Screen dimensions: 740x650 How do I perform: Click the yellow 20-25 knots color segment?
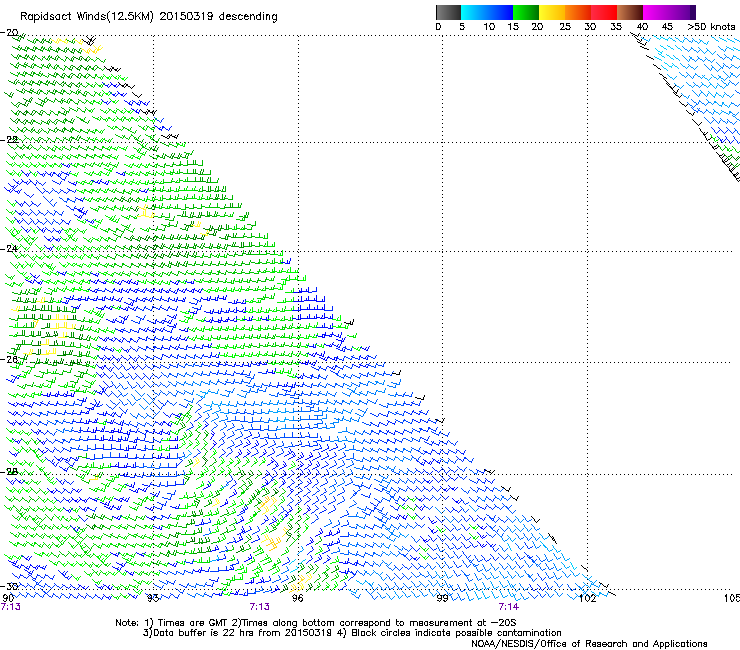tap(552, 12)
